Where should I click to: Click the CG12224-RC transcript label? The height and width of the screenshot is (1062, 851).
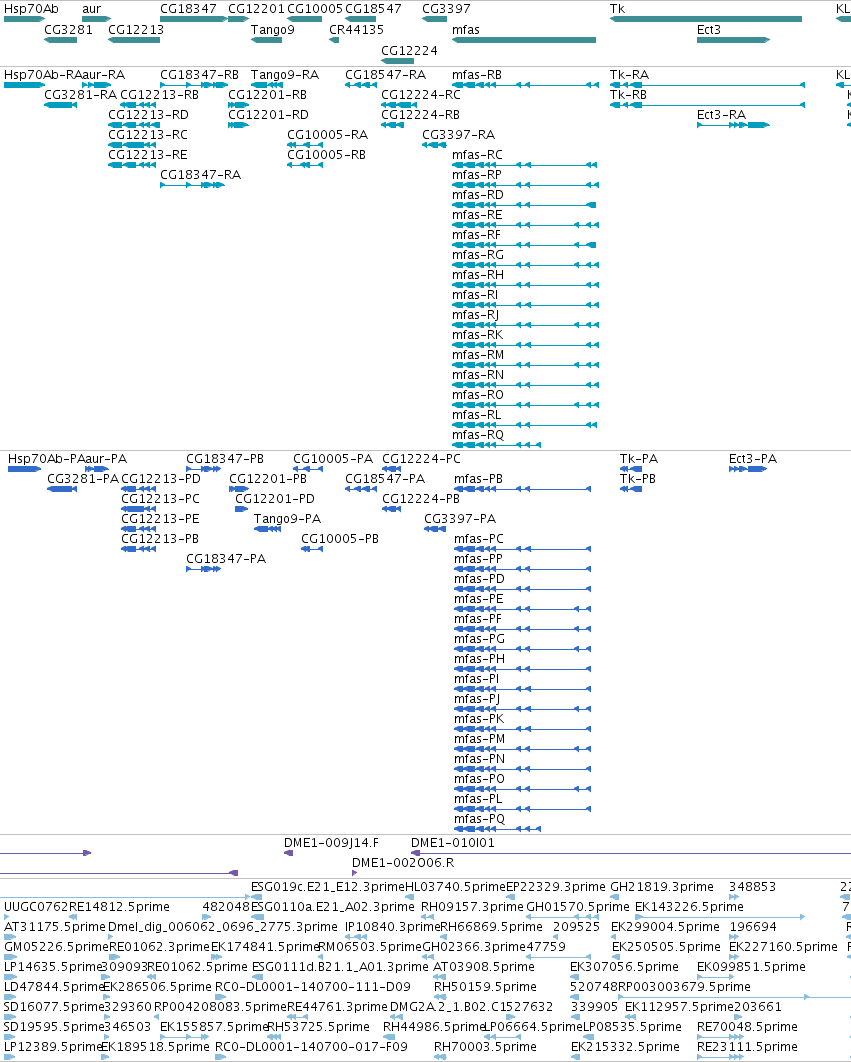[x=421, y=95]
